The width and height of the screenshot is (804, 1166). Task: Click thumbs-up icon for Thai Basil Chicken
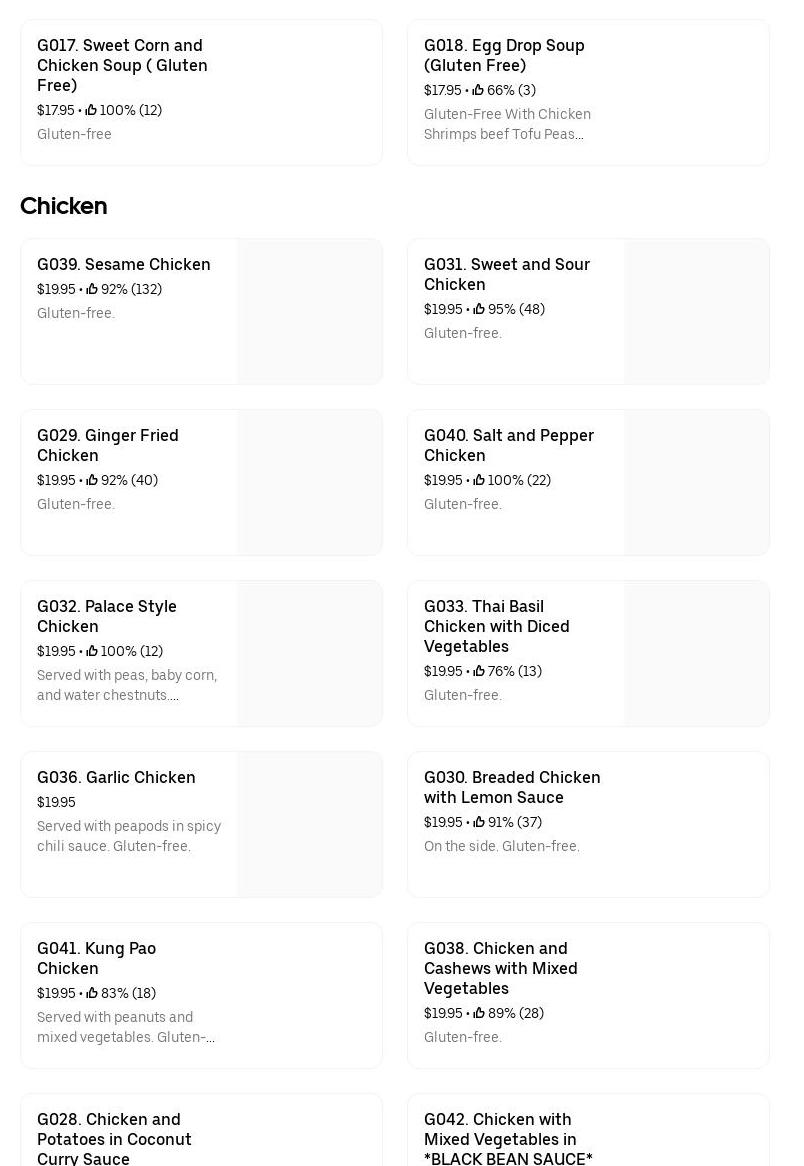479,671
